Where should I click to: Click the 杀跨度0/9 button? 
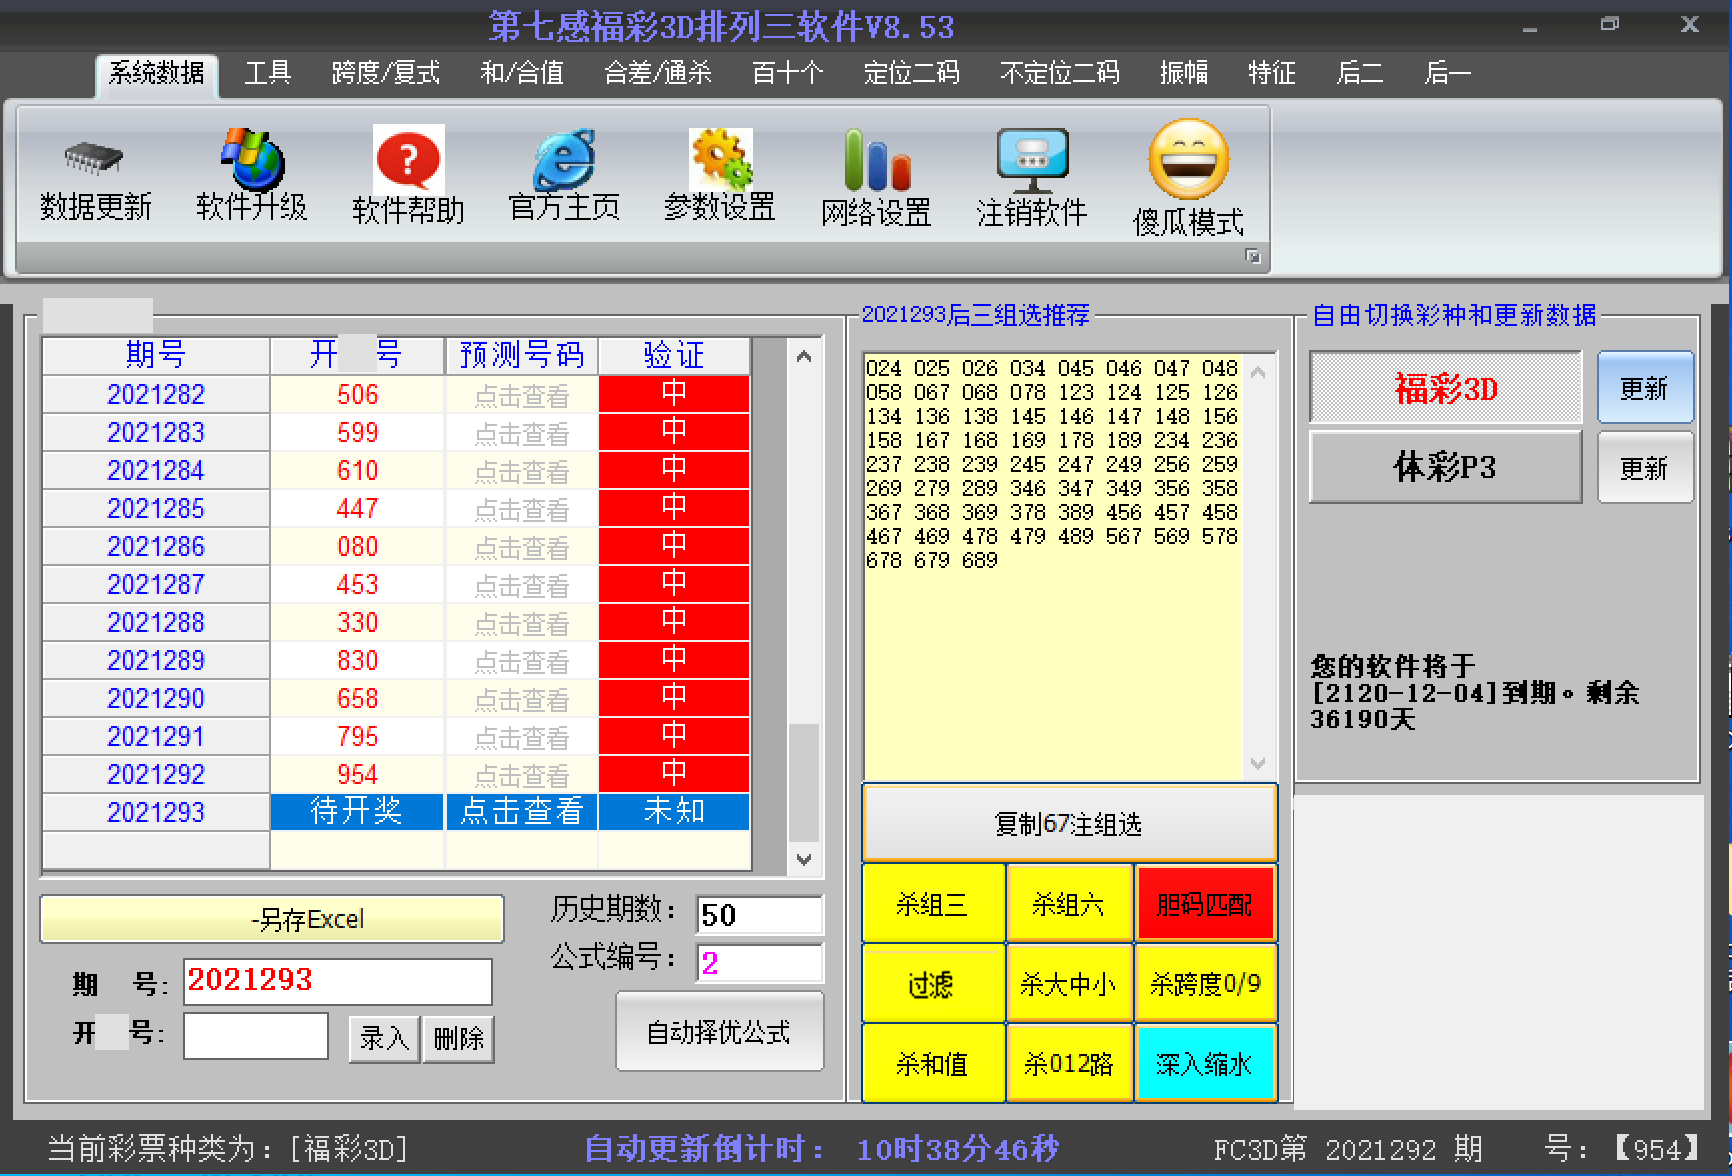pyautogui.click(x=1205, y=984)
